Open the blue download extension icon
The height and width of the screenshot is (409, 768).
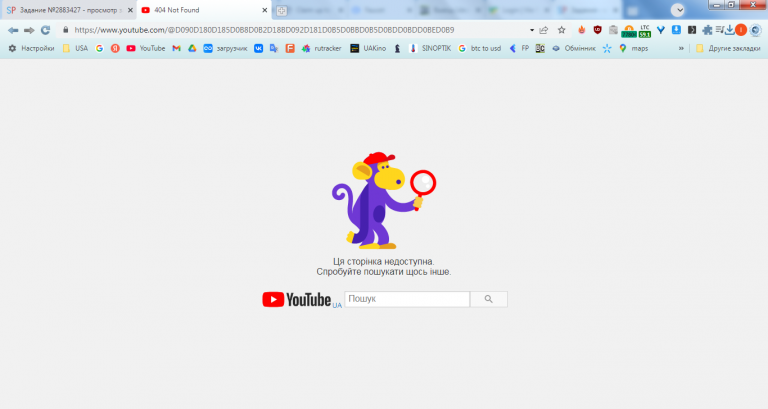point(676,30)
